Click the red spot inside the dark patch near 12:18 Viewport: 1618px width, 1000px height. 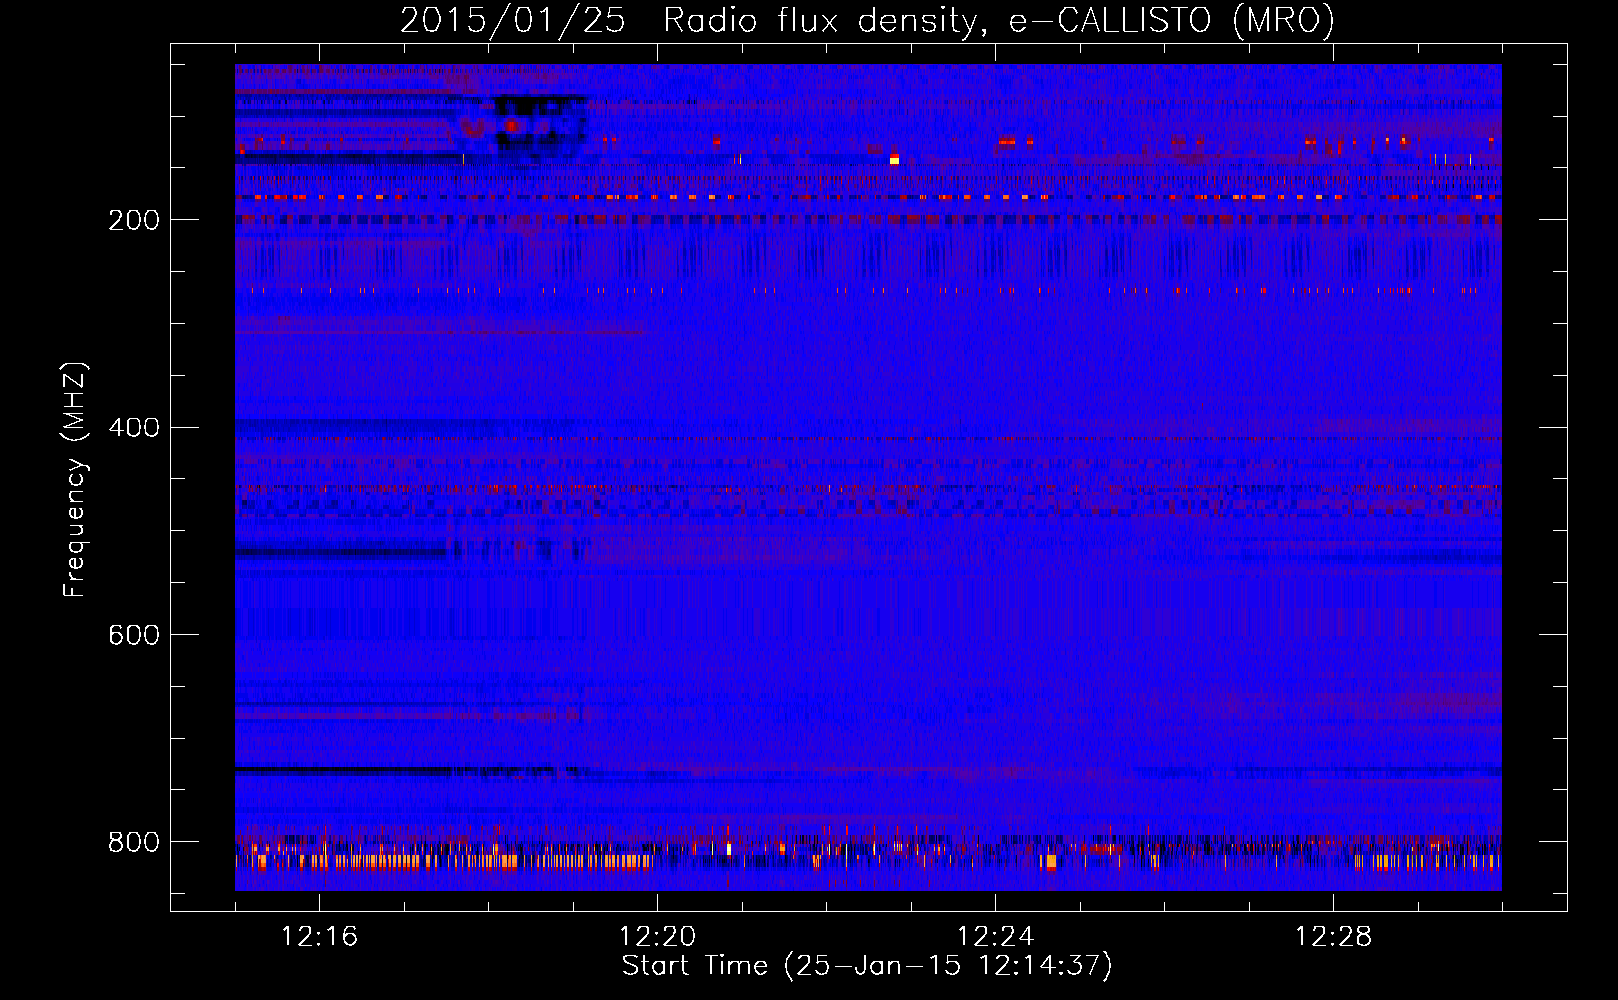(511, 126)
